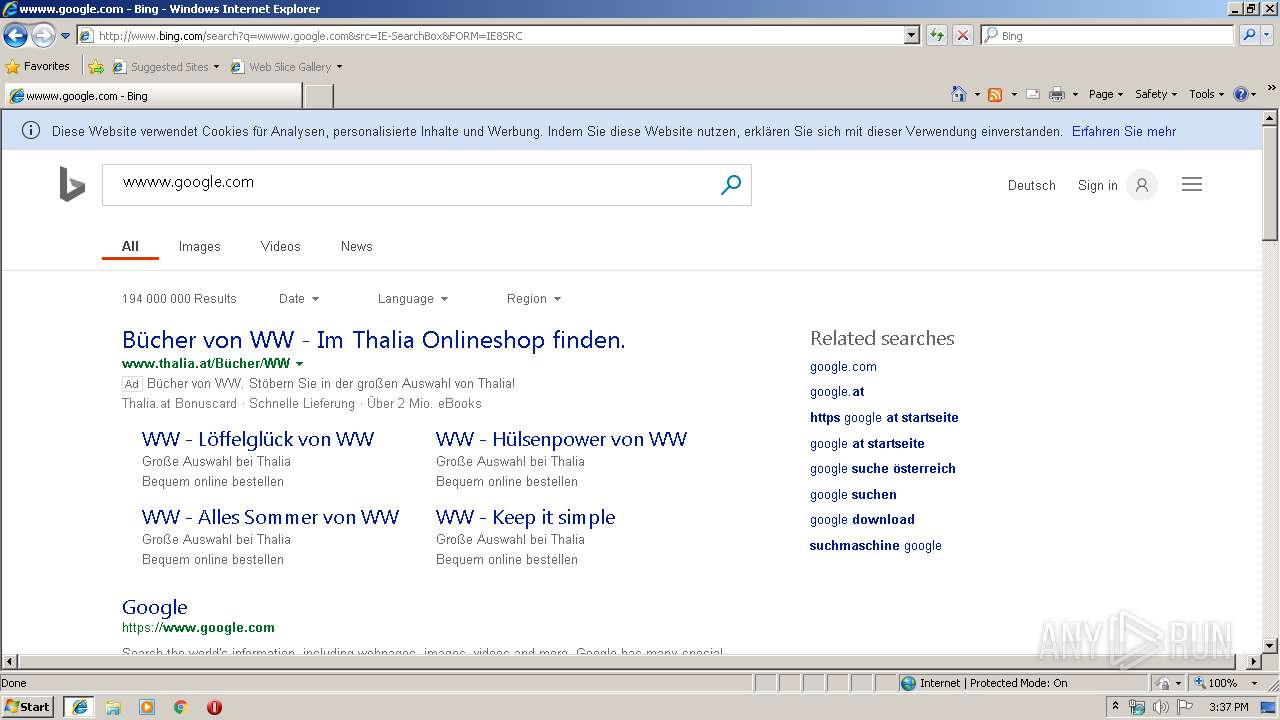Open the Bing hamburger menu
Screen dimensions: 1280x720
click(1192, 184)
